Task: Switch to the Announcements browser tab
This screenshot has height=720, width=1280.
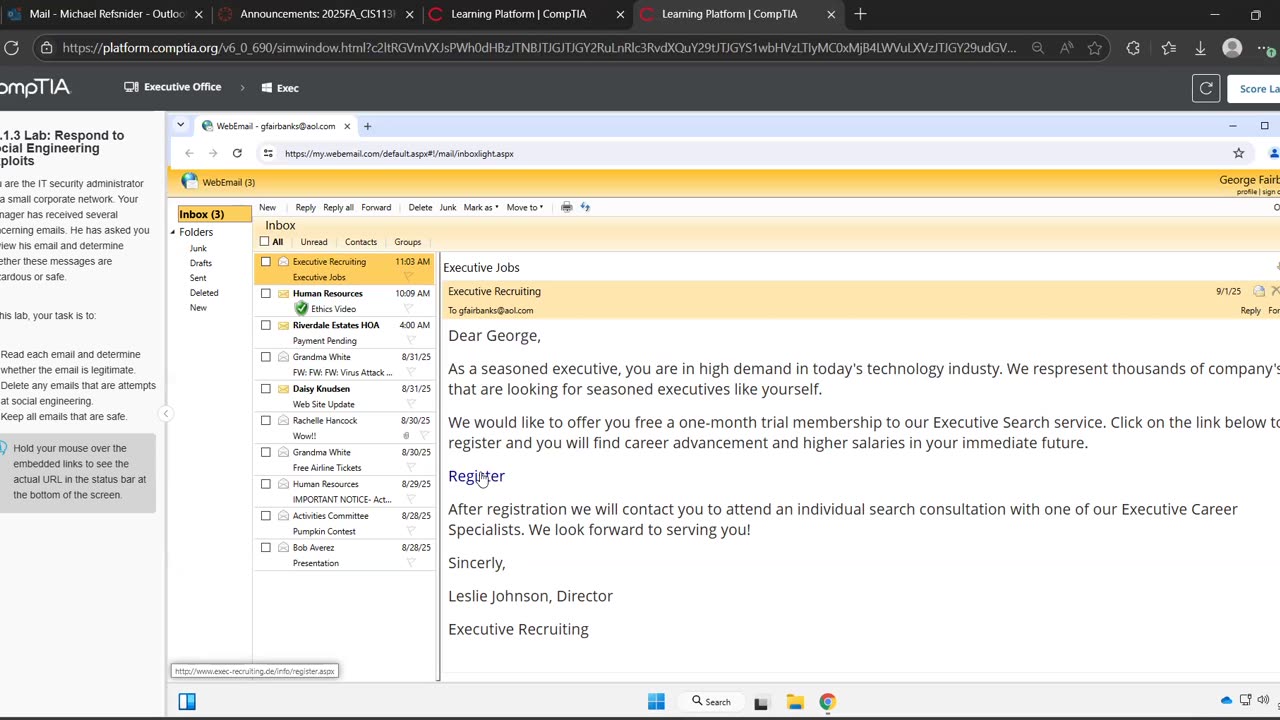Action: [316, 14]
